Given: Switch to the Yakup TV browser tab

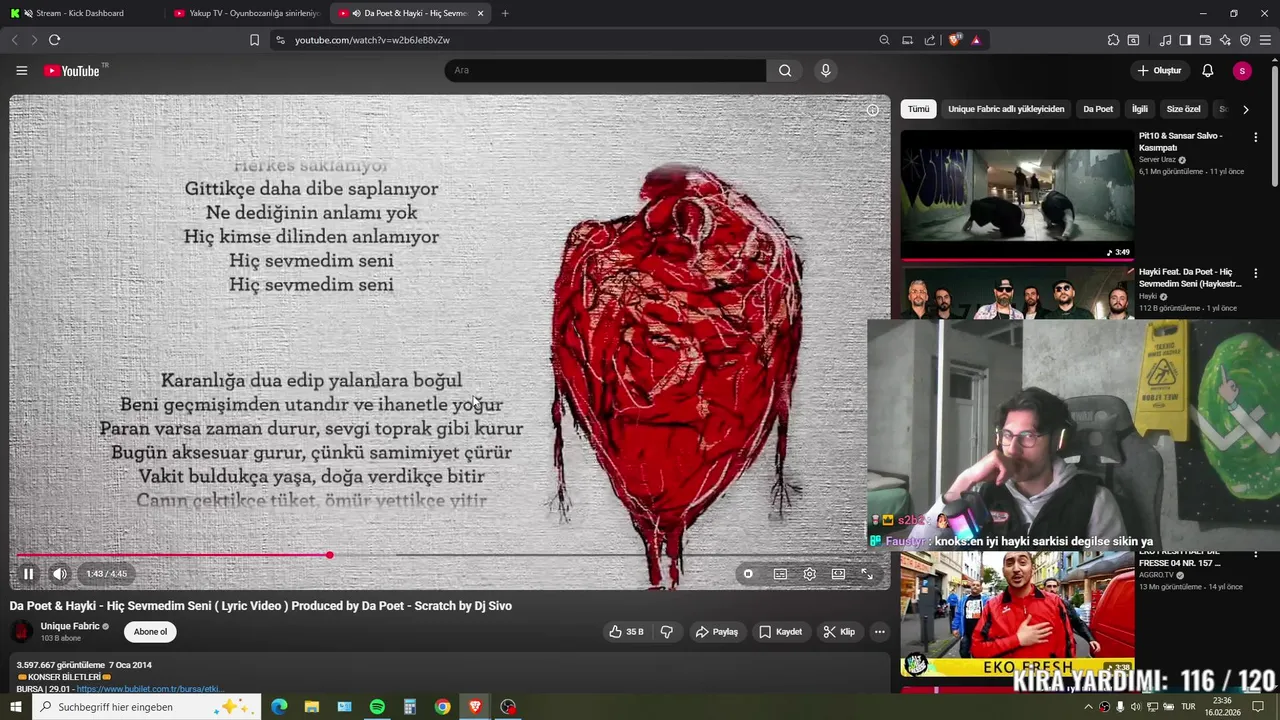Looking at the screenshot, I should pyautogui.click(x=245, y=13).
